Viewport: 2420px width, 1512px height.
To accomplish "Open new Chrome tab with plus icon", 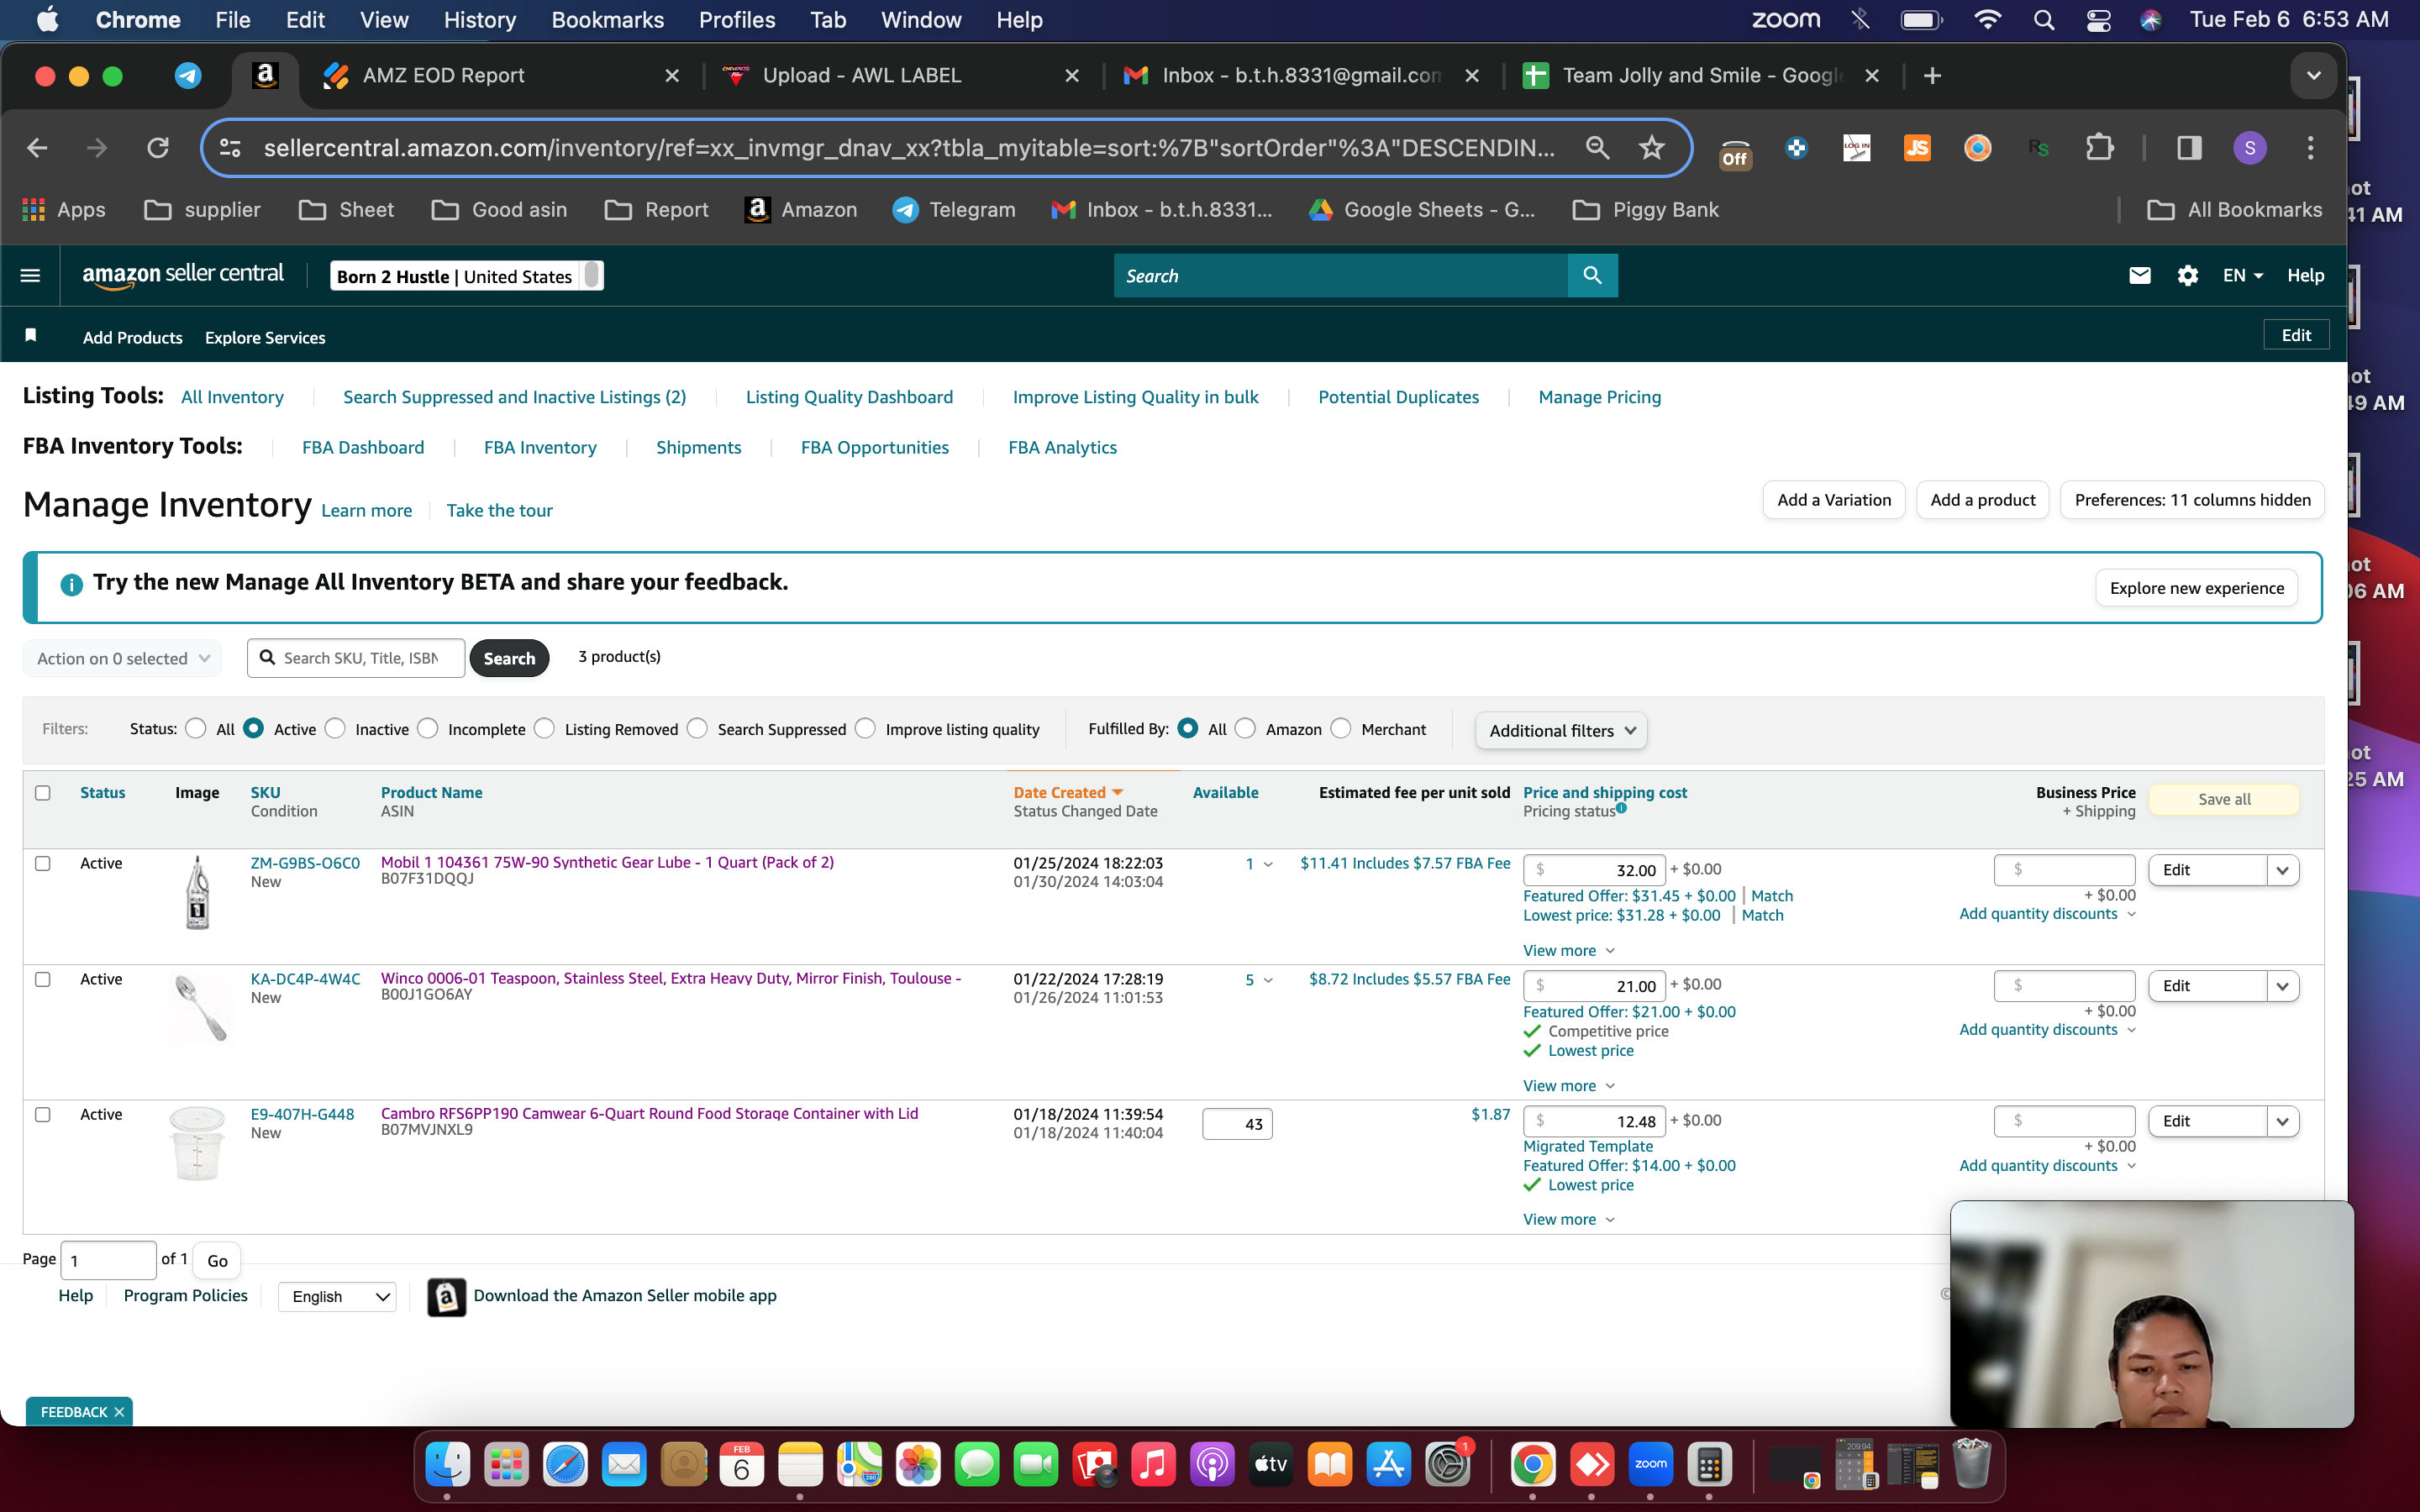I will [x=1932, y=76].
